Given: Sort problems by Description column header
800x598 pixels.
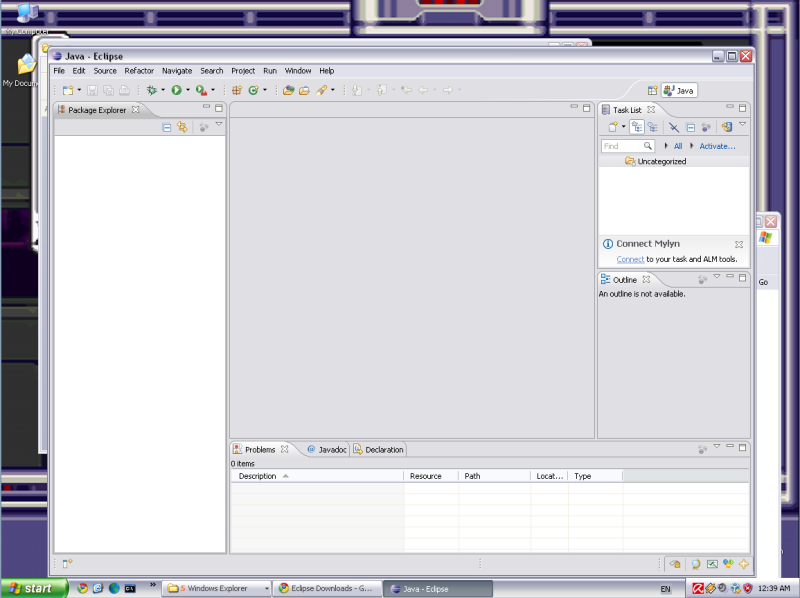Looking at the screenshot, I should click(x=316, y=476).
